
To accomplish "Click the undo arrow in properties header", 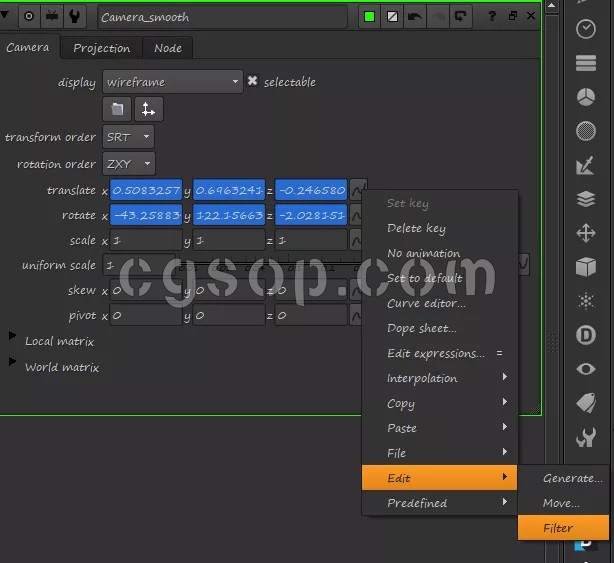I will point(415,17).
